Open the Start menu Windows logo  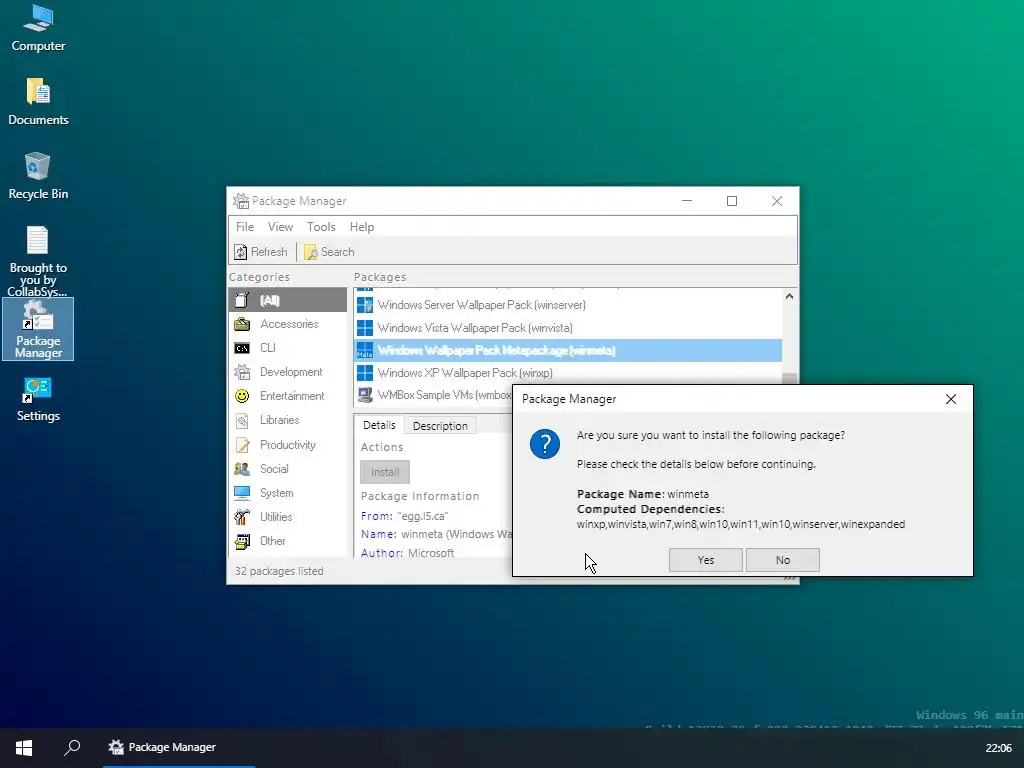click(24, 748)
